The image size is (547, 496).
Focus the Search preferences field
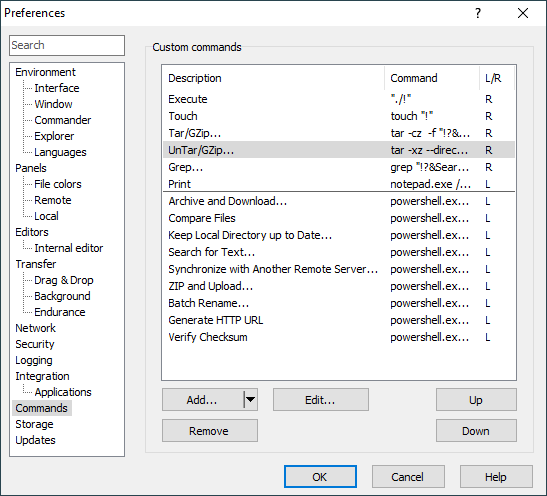point(67,45)
